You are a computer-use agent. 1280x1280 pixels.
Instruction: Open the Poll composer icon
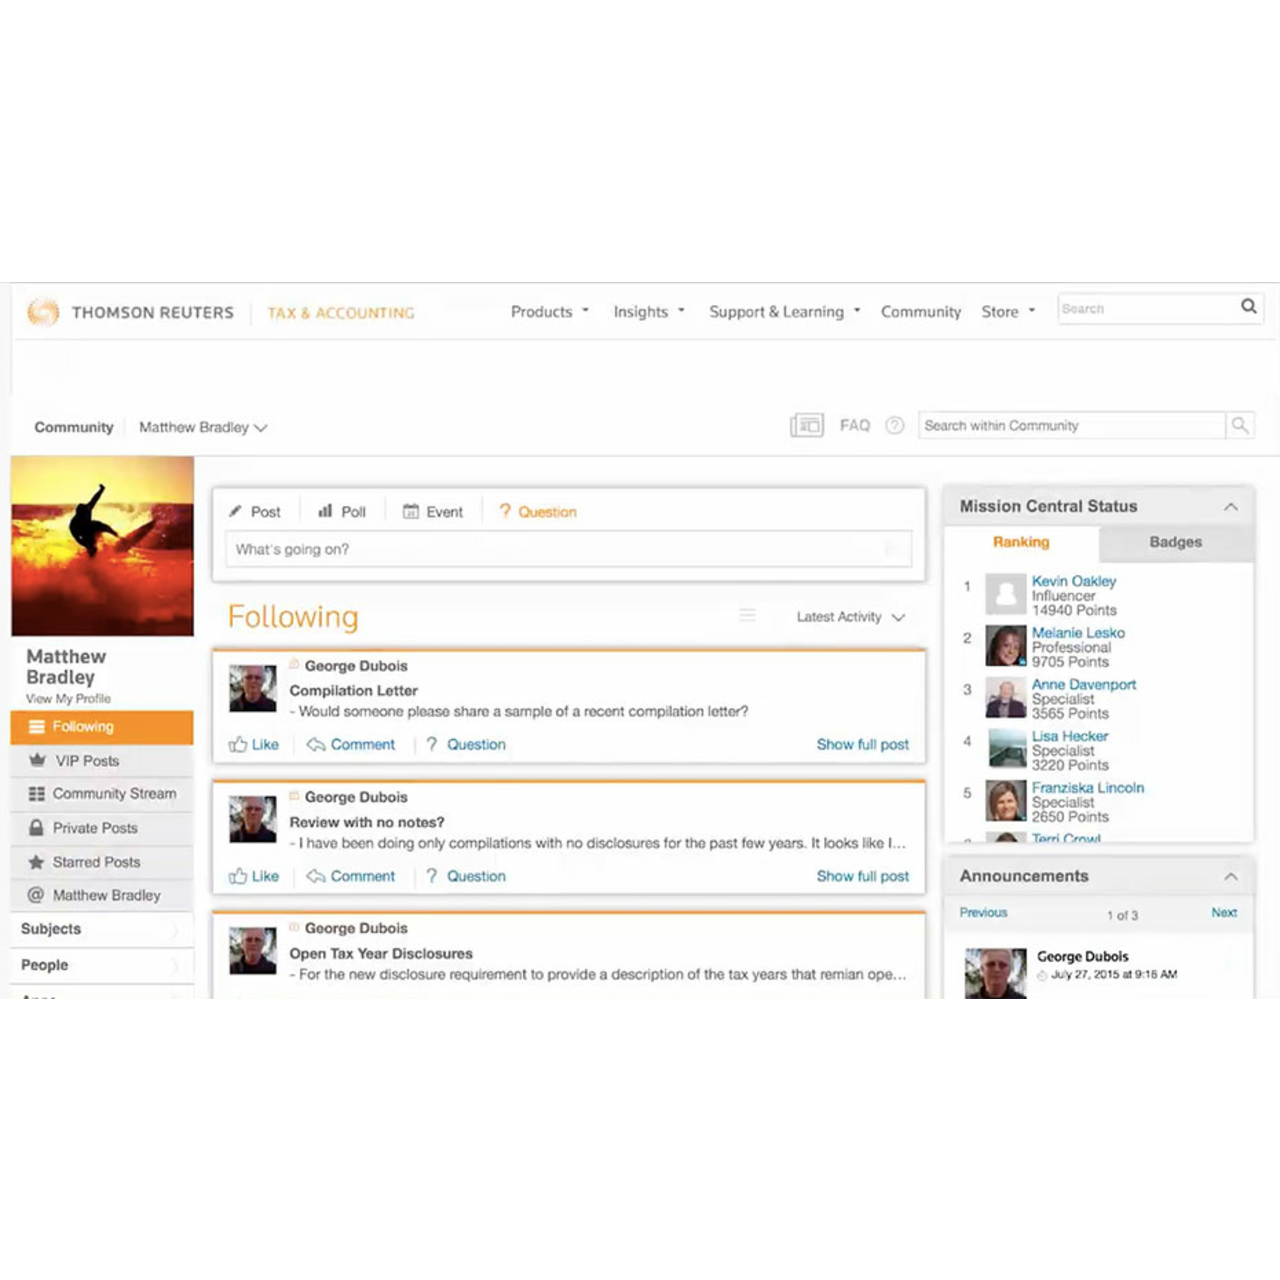coord(322,511)
